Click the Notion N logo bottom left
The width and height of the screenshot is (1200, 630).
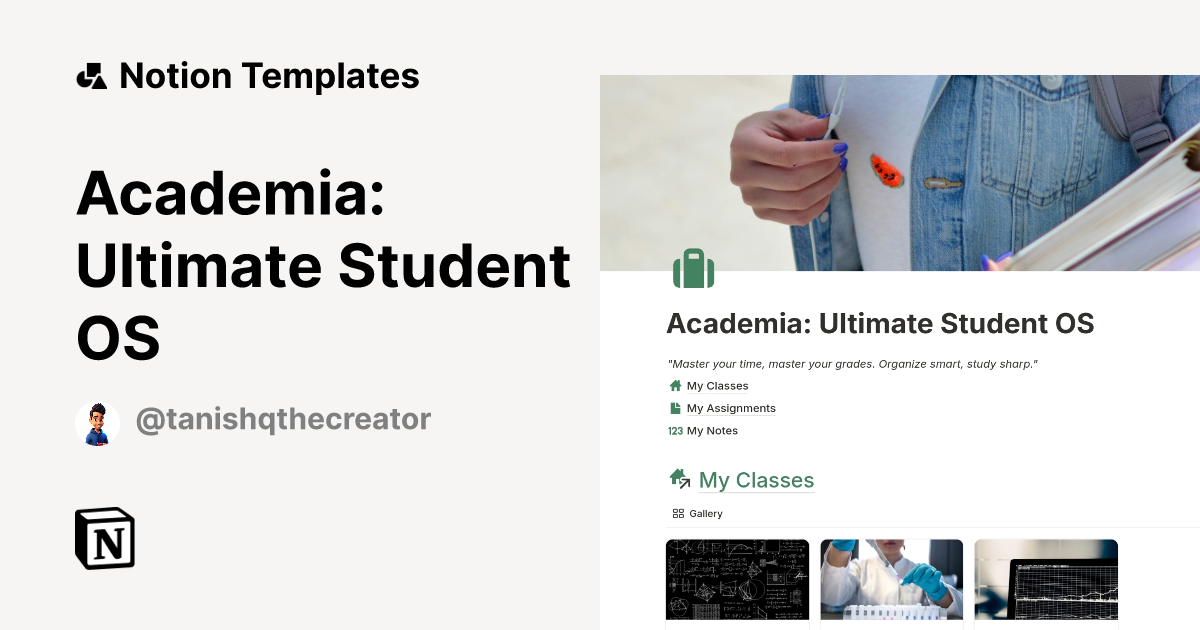(104, 539)
